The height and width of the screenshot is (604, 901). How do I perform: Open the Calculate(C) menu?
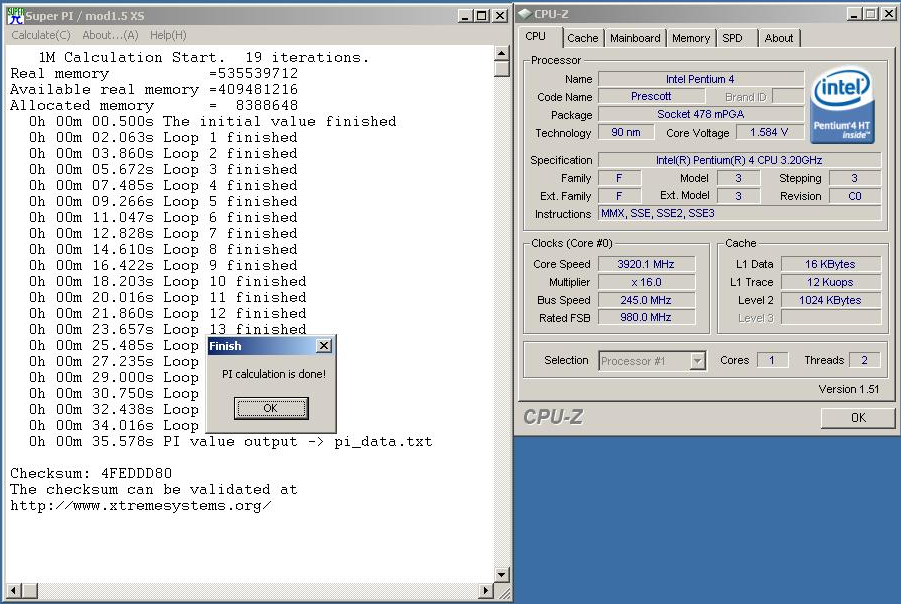(x=41, y=35)
